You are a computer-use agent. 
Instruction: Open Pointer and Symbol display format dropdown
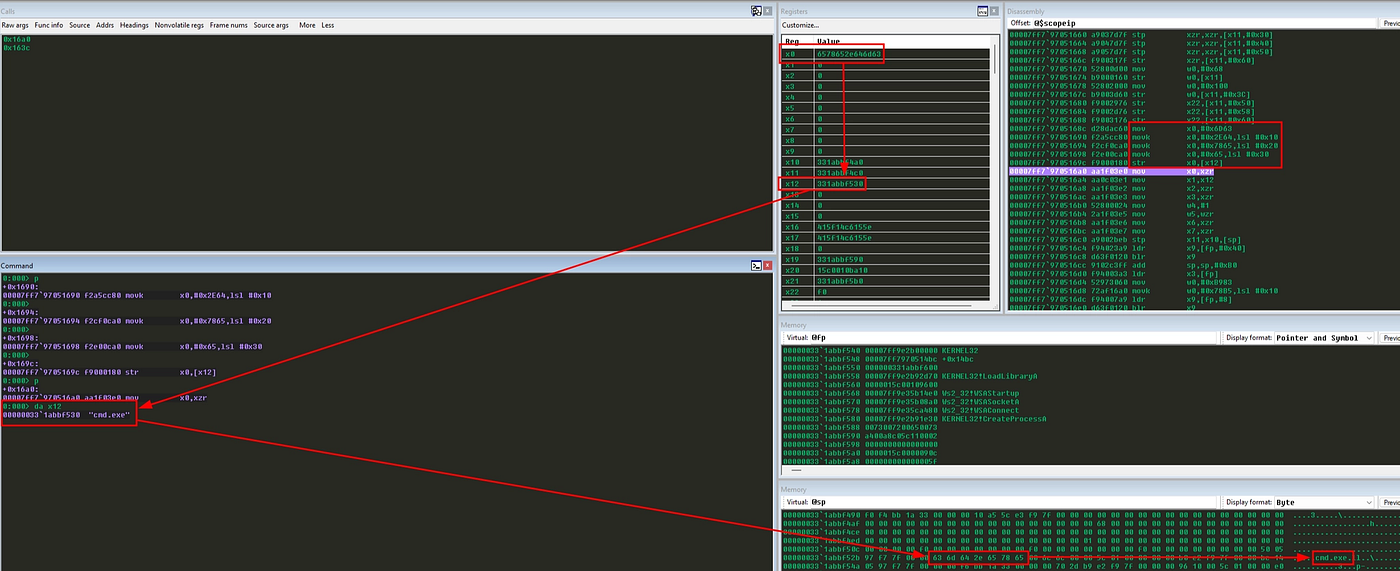point(1325,338)
